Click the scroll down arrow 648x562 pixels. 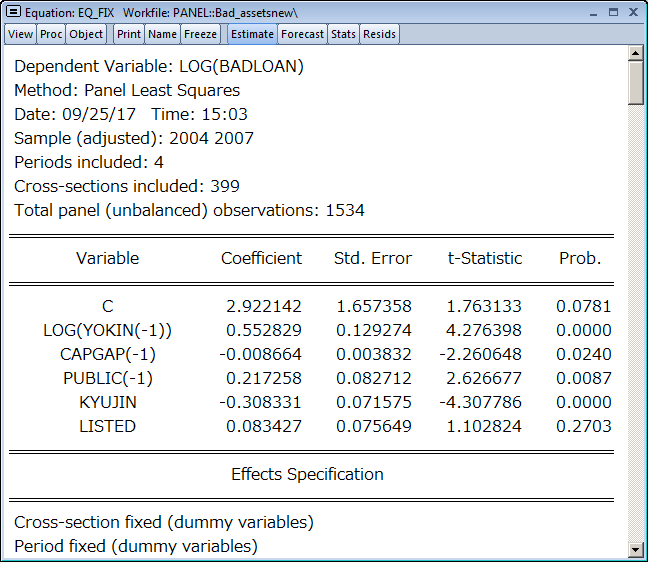pos(636,550)
